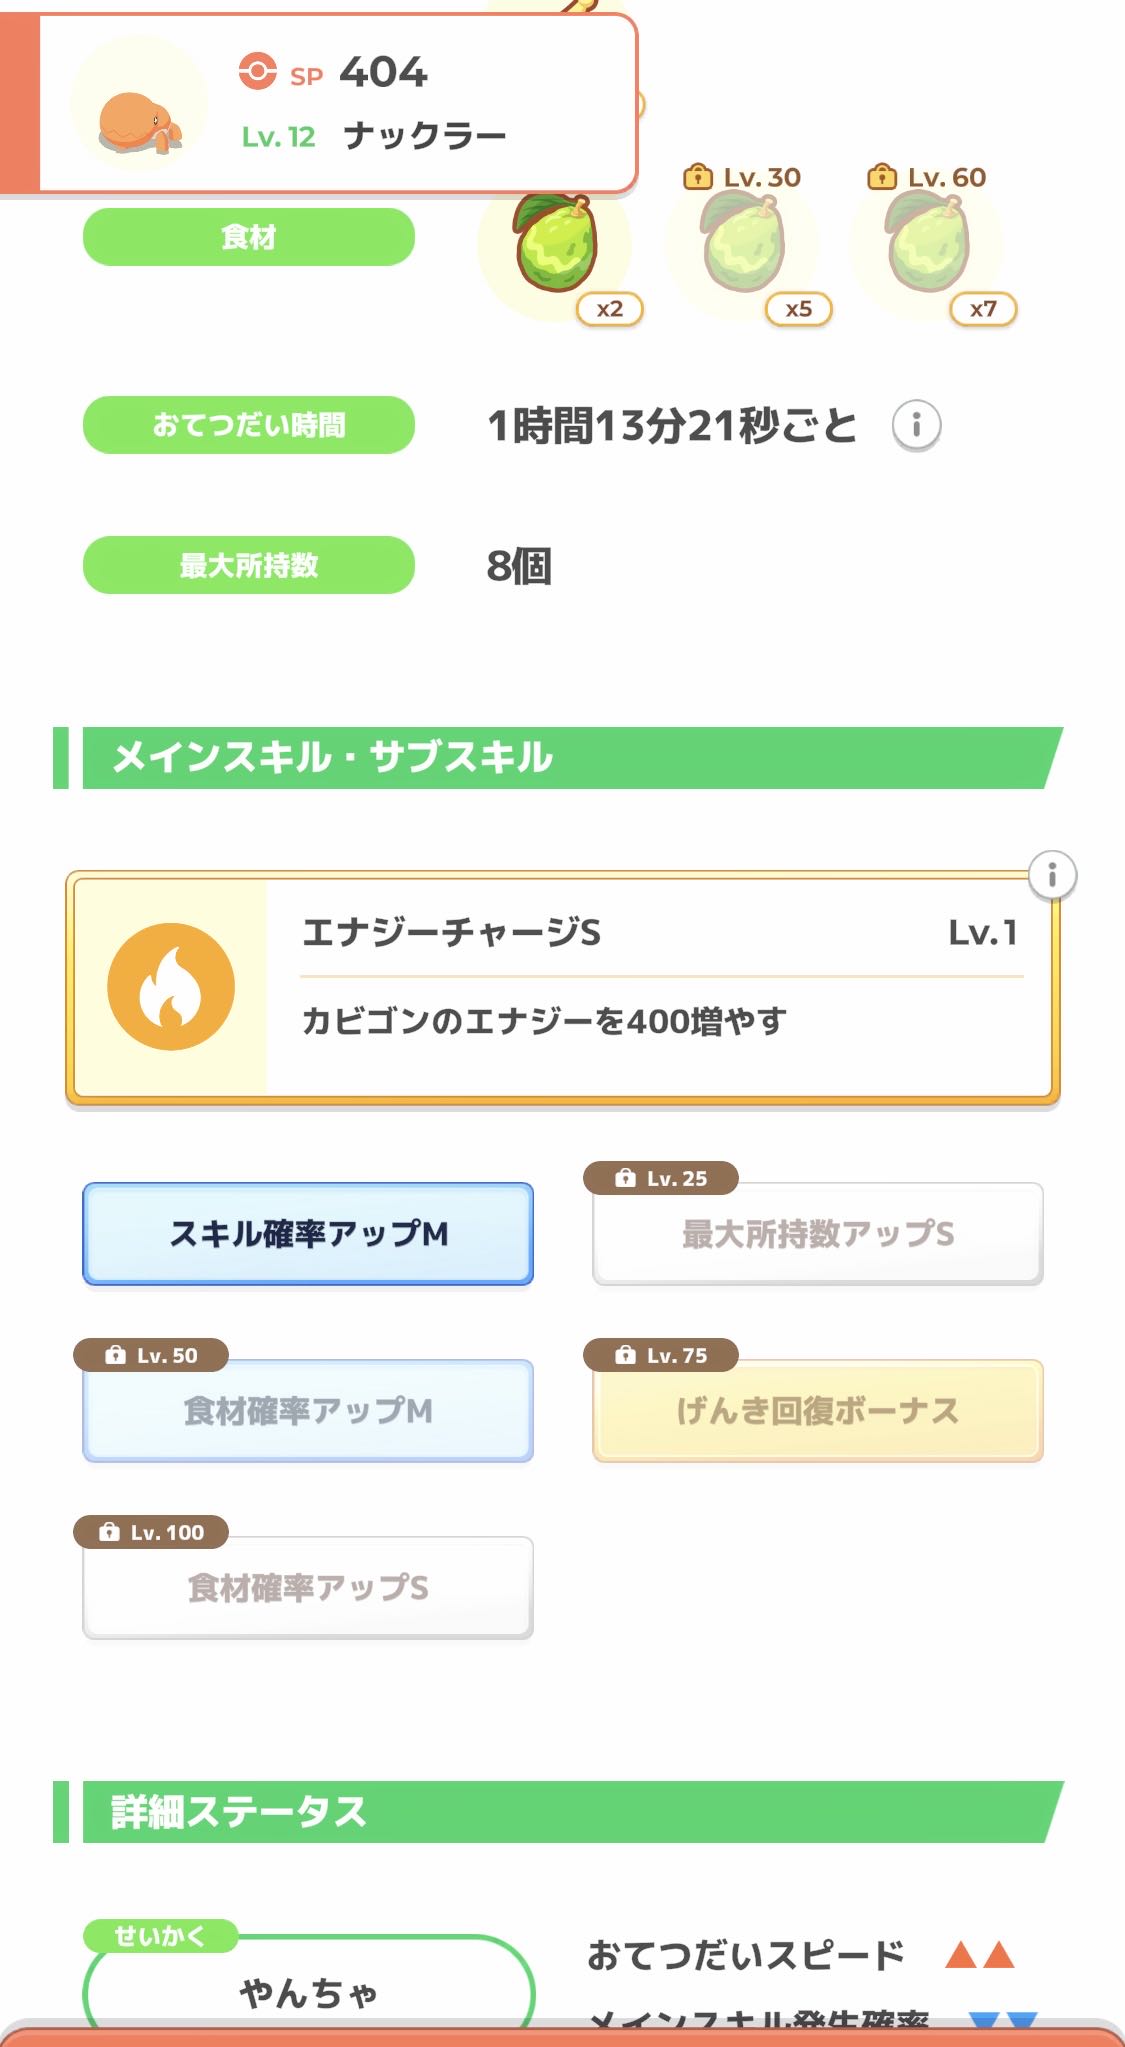The image size is (1125, 2047).
Task: Tap the locked 食材確率アップS sub skill
Action: pyautogui.click(x=308, y=1588)
